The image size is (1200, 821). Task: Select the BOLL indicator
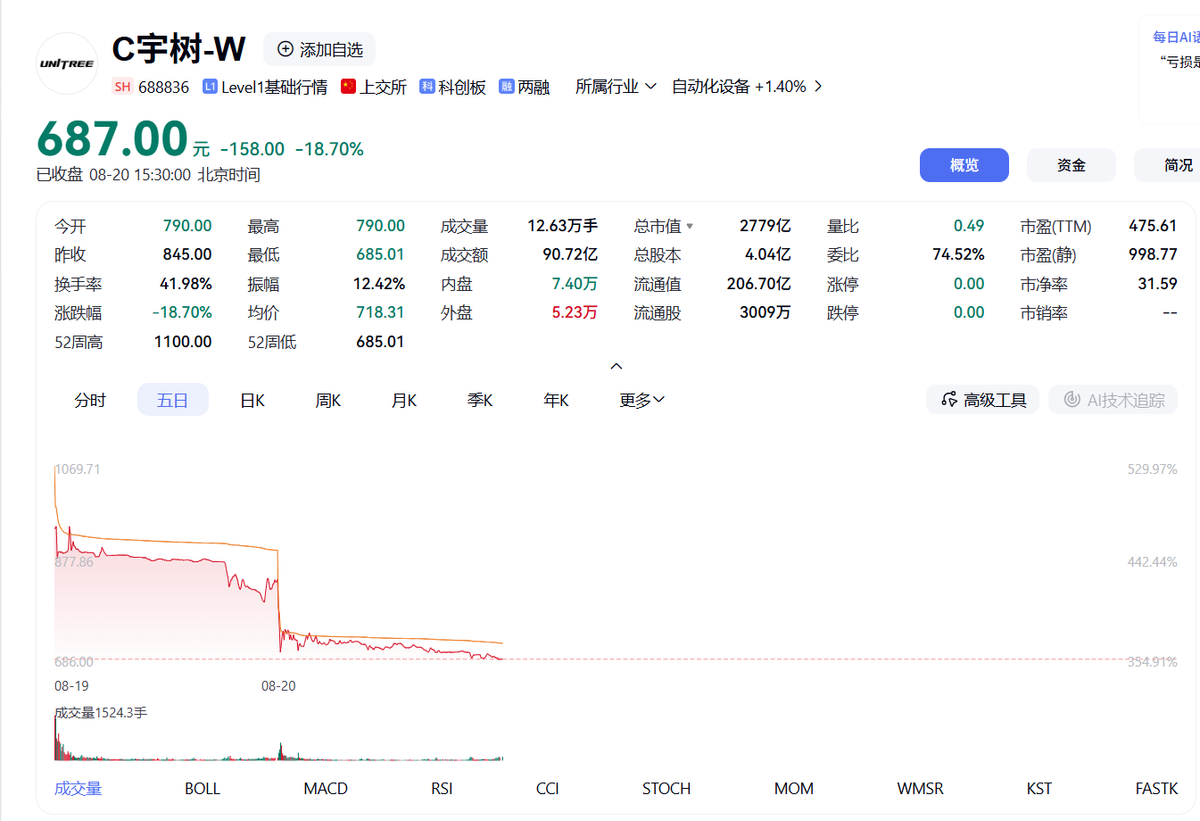click(202, 788)
